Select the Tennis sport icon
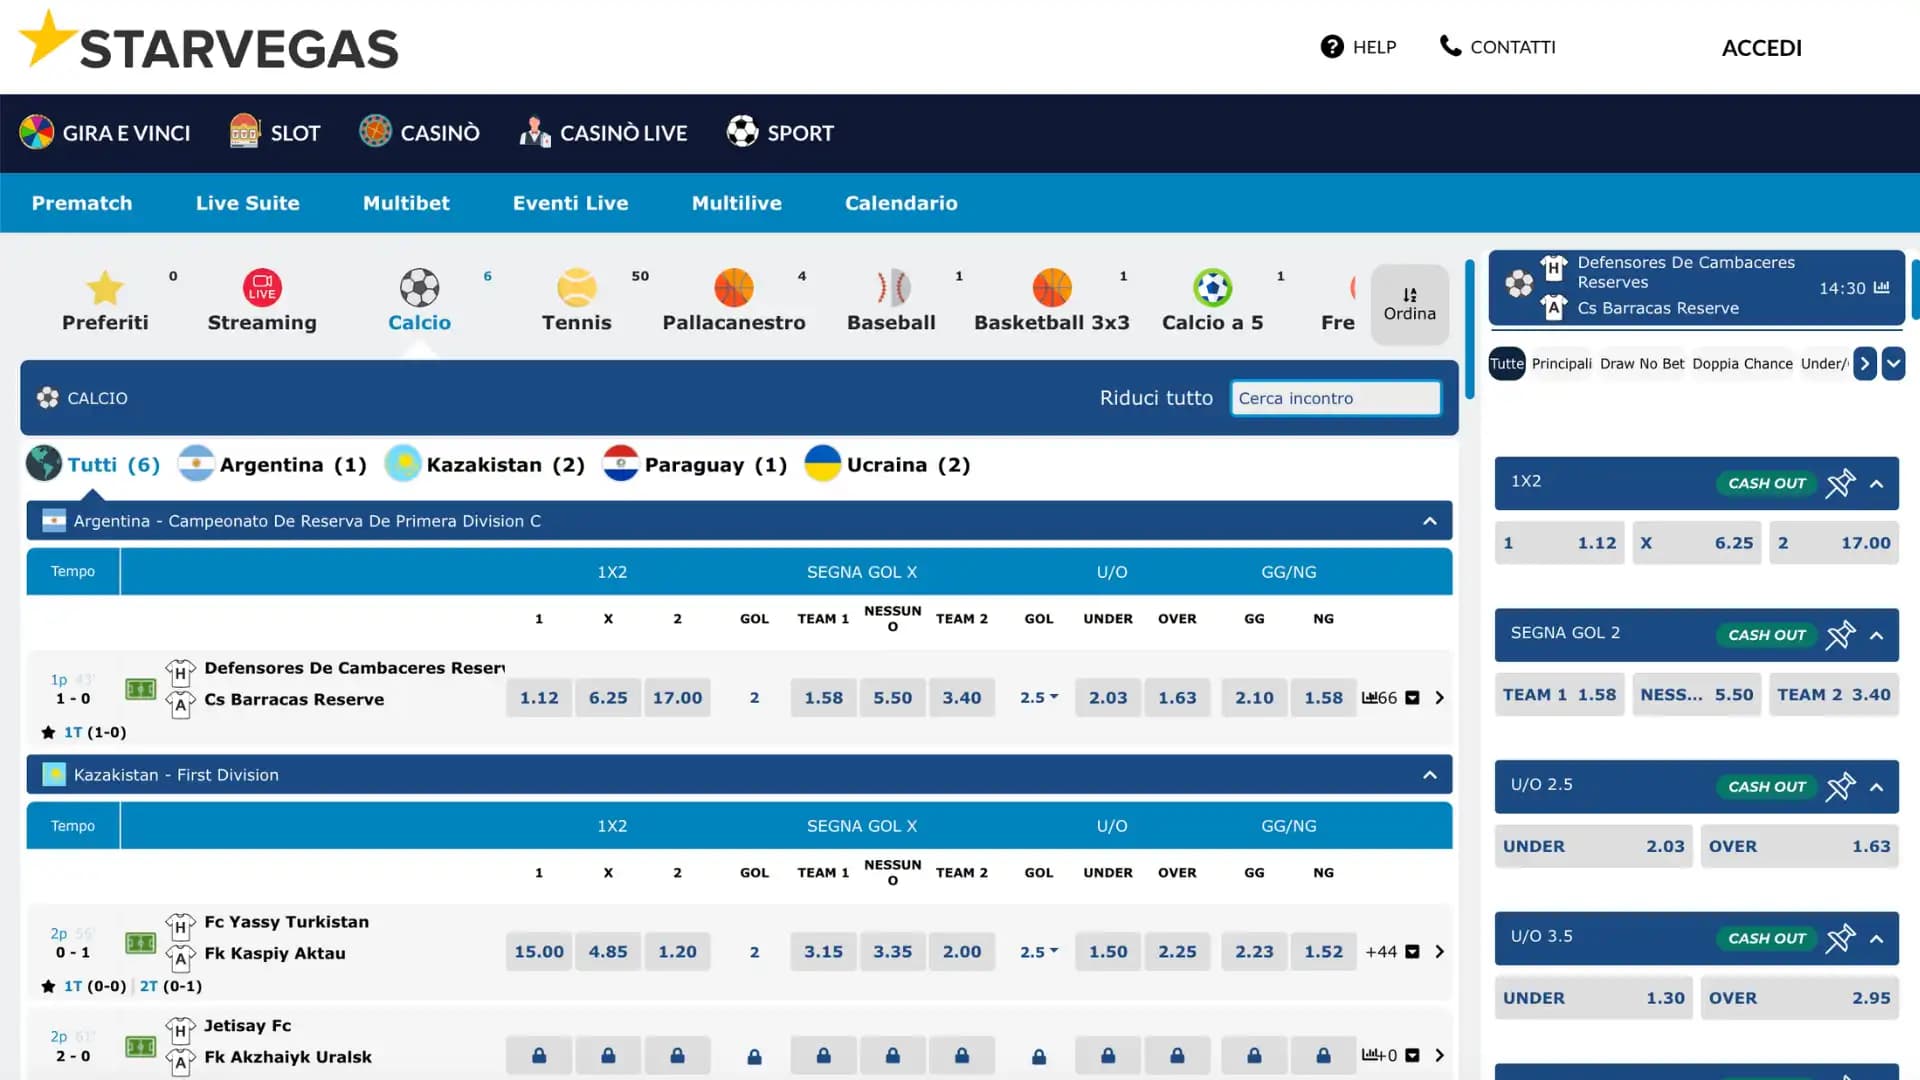1920x1080 pixels. pyautogui.click(x=576, y=287)
